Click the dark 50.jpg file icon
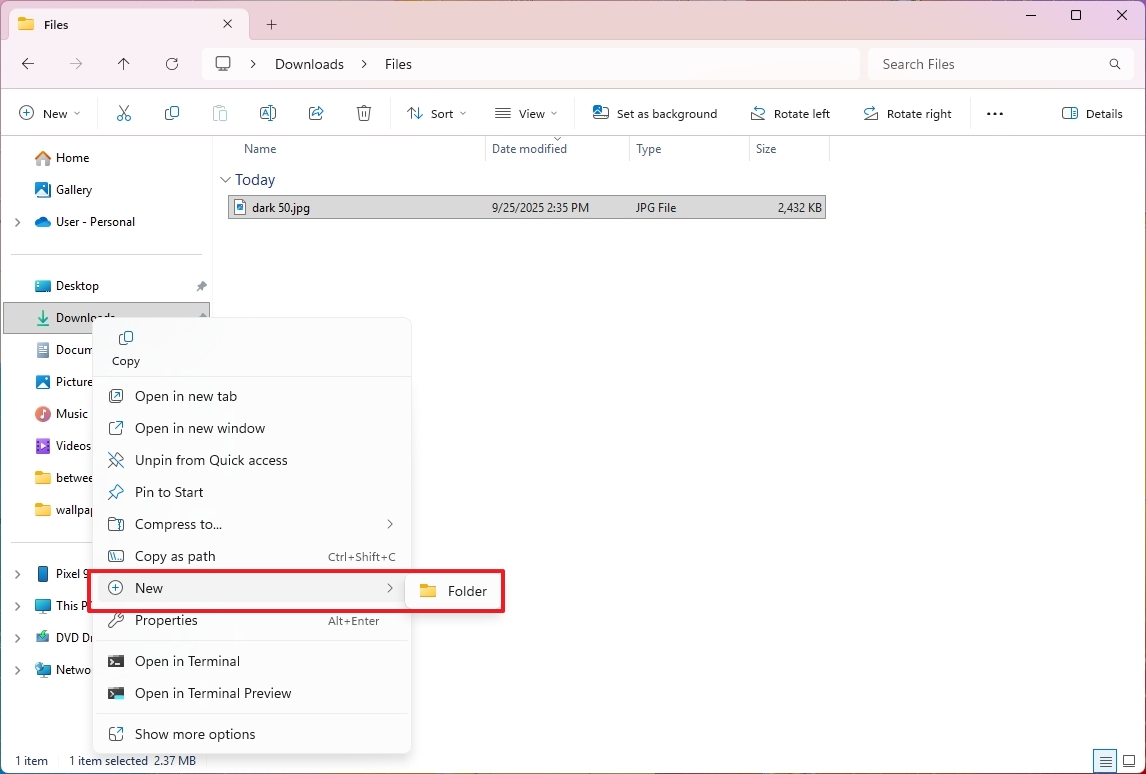Viewport: 1146px width, 774px height. point(240,208)
